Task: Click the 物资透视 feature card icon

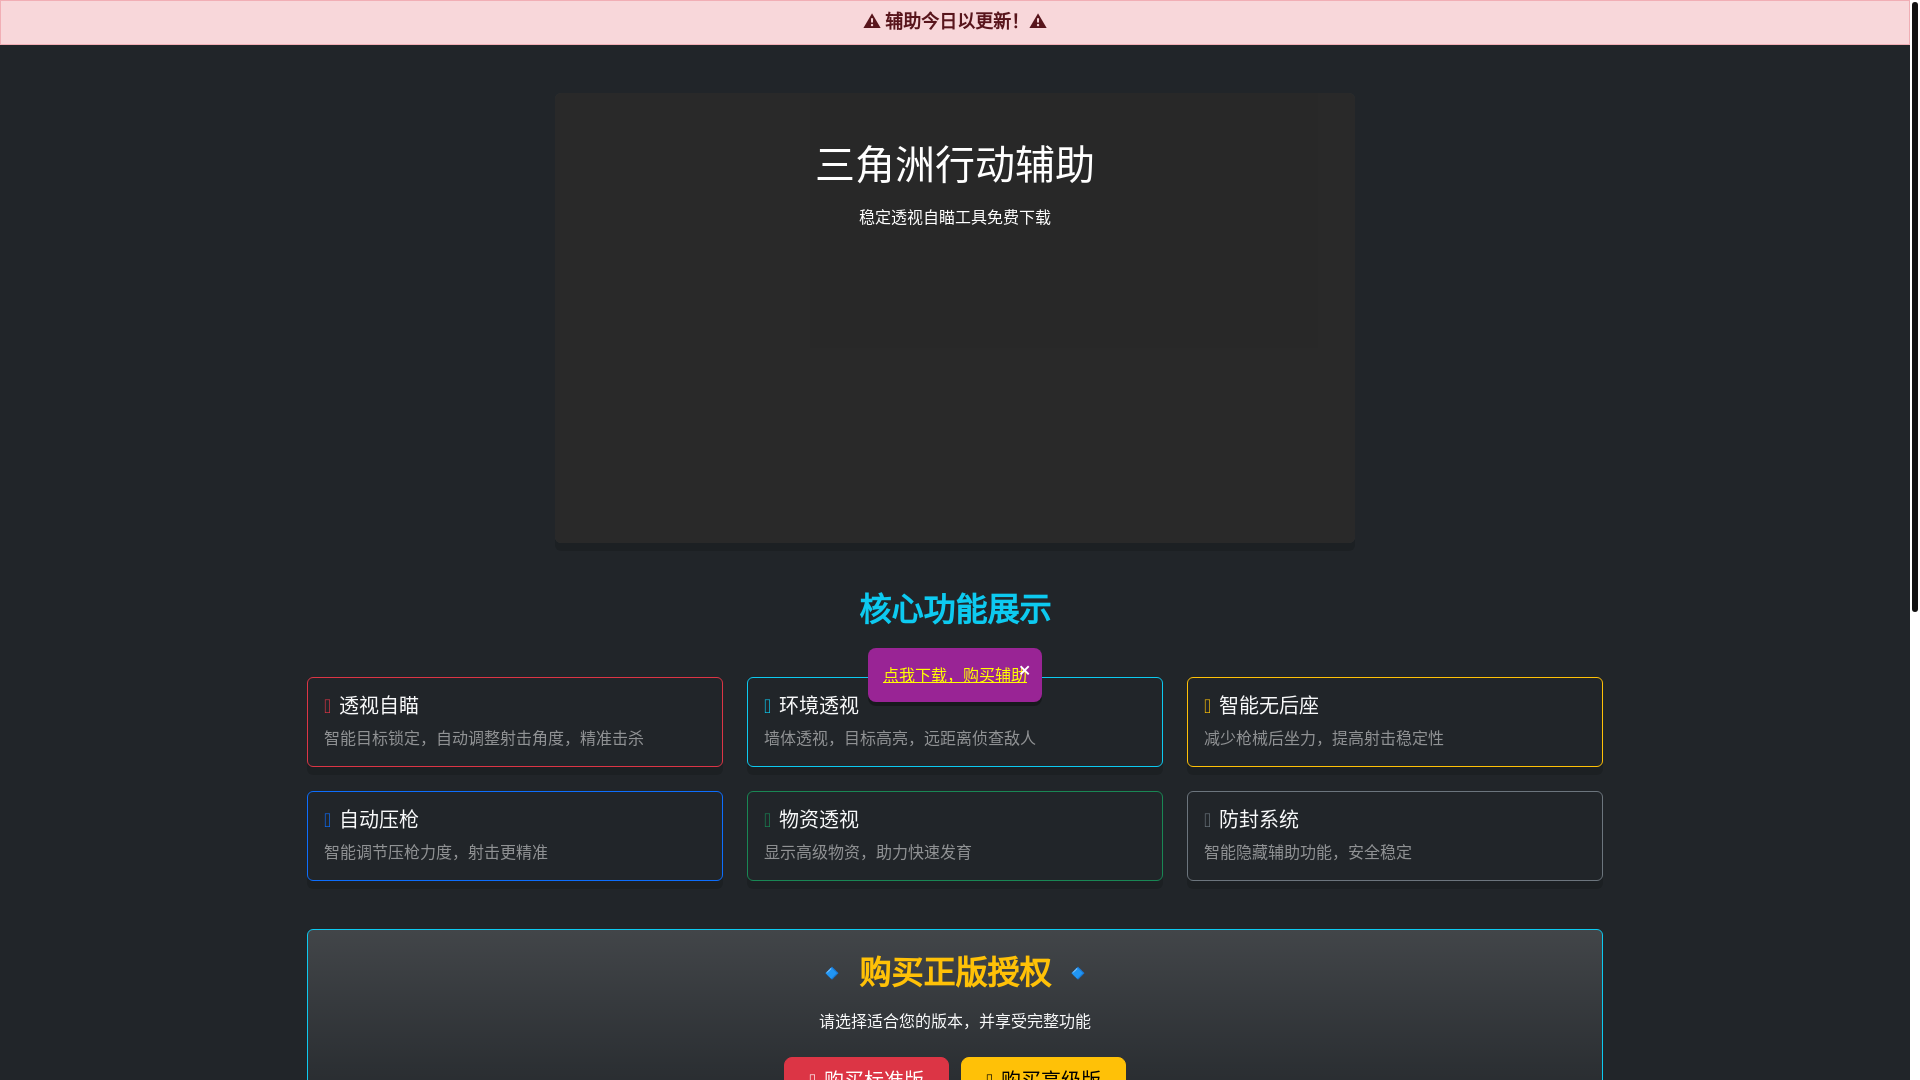Action: tap(768, 820)
